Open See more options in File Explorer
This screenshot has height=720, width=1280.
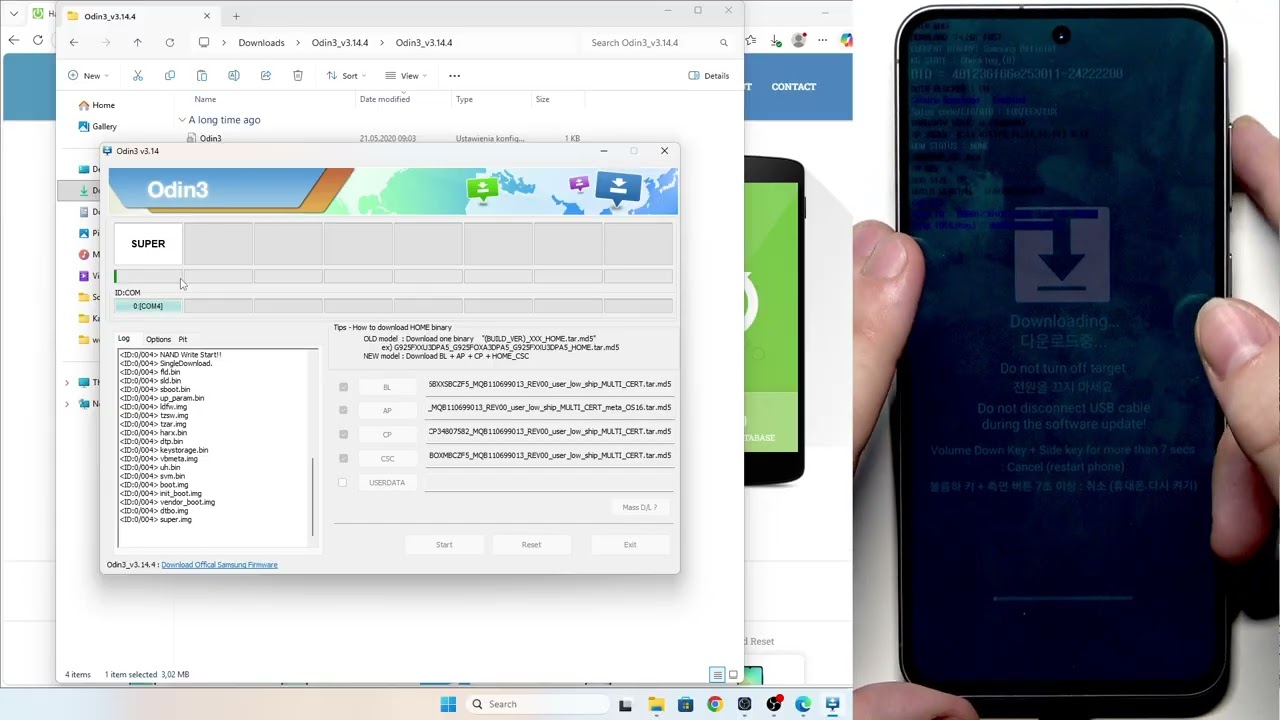click(454, 76)
